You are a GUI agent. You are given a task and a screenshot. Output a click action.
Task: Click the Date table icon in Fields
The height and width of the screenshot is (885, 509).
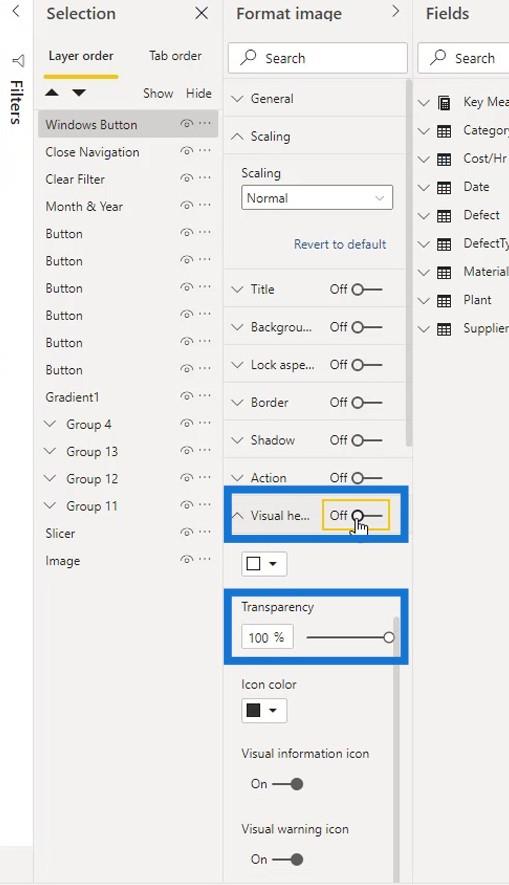(x=444, y=187)
